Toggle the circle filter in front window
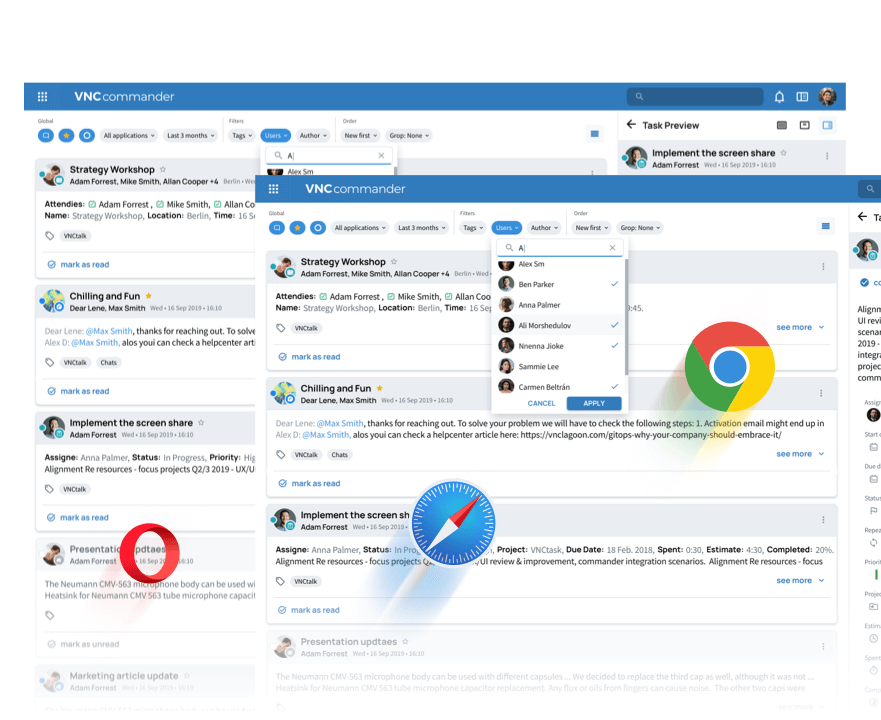 [x=318, y=228]
